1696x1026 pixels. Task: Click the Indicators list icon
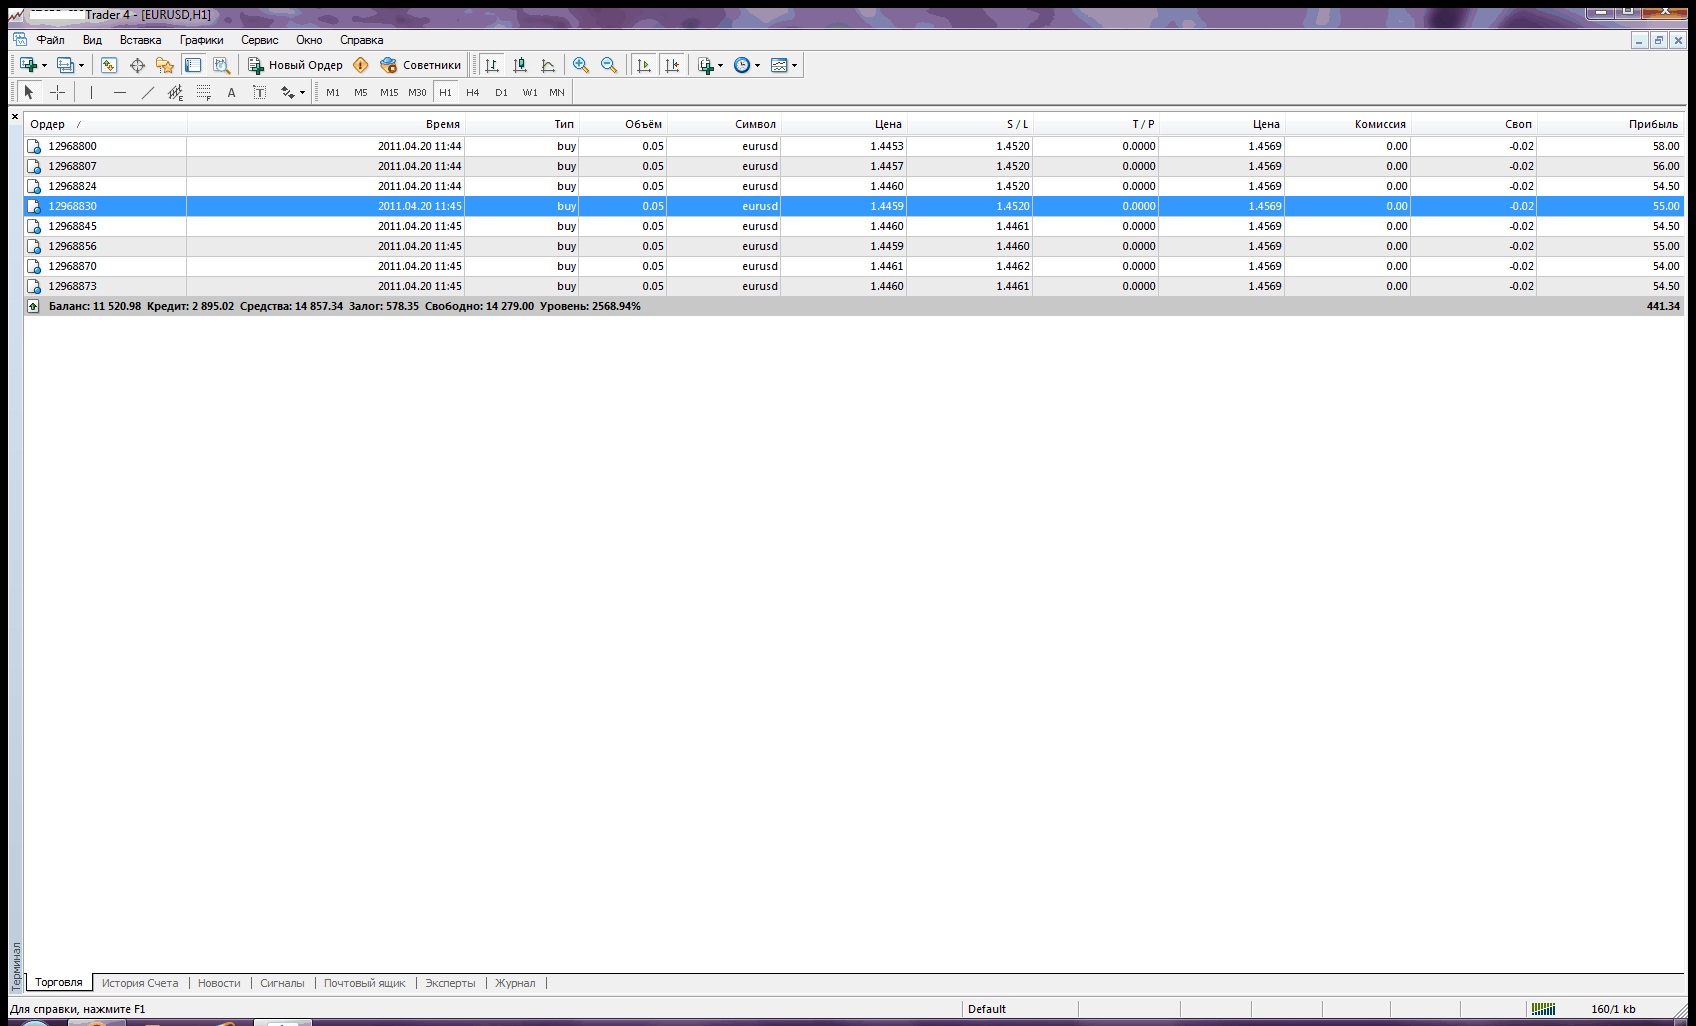706,65
